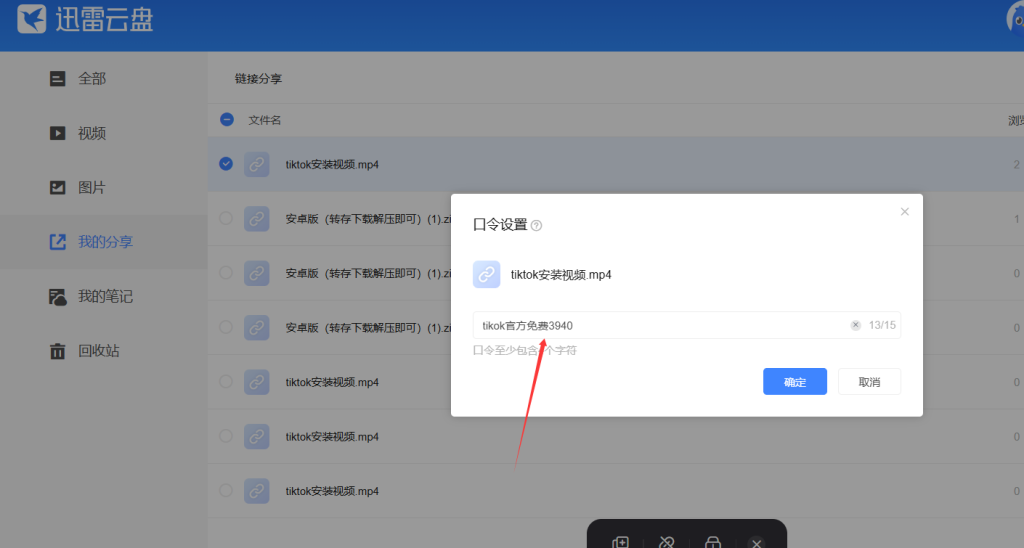Click the copy link icon in bottom toolbar

tap(621, 541)
